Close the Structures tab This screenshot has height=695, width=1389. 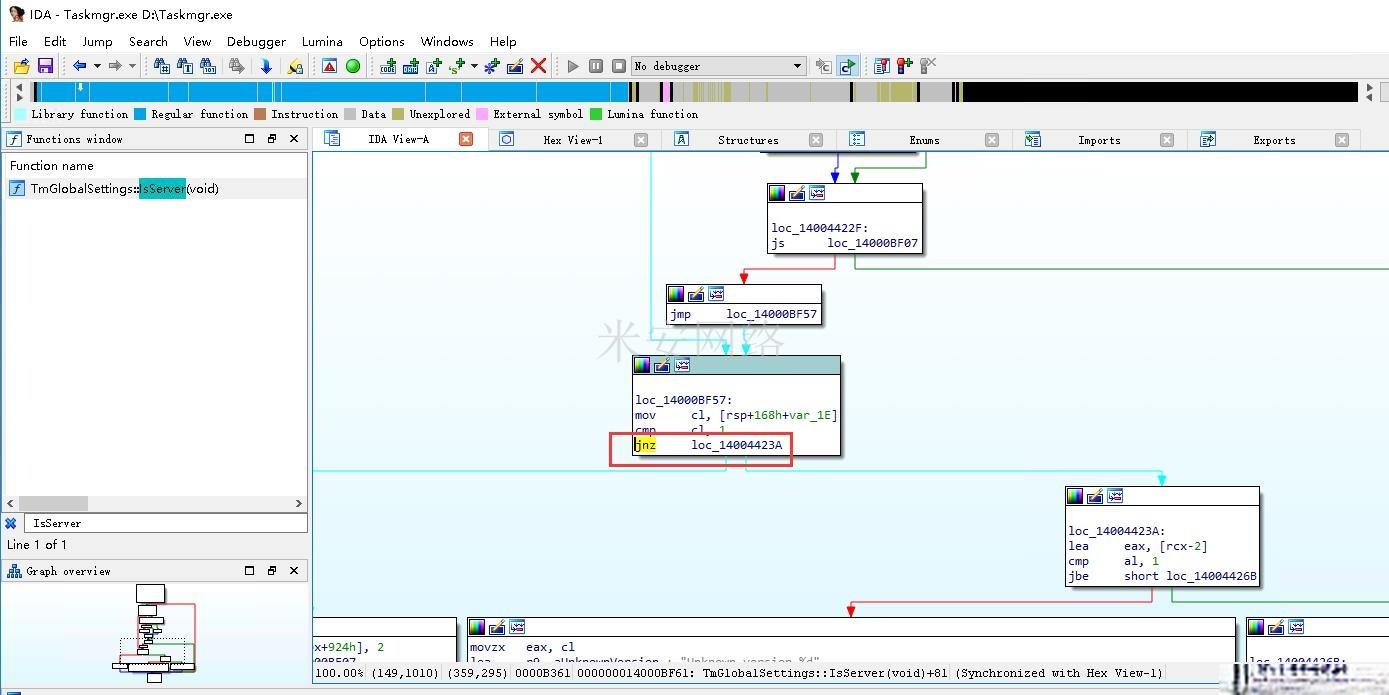[x=816, y=140]
